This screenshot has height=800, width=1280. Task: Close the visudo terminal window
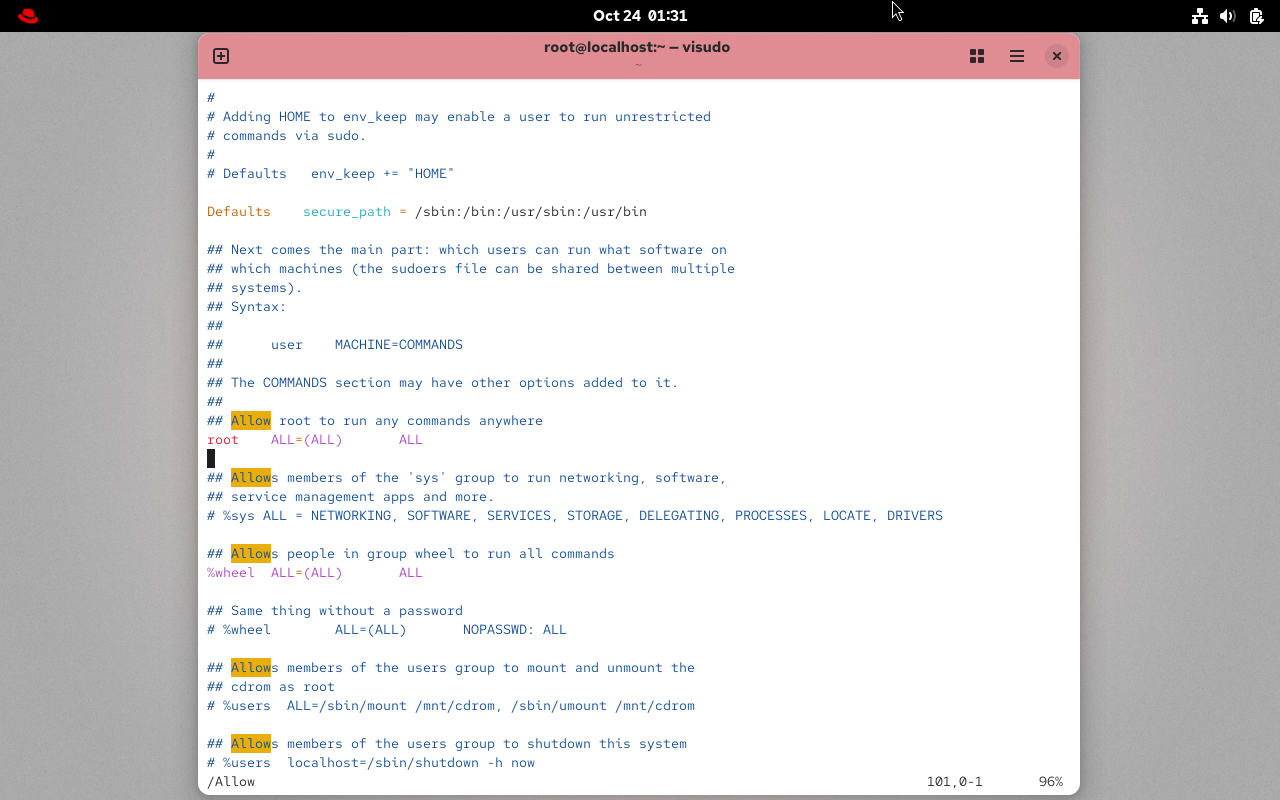[x=1056, y=56]
